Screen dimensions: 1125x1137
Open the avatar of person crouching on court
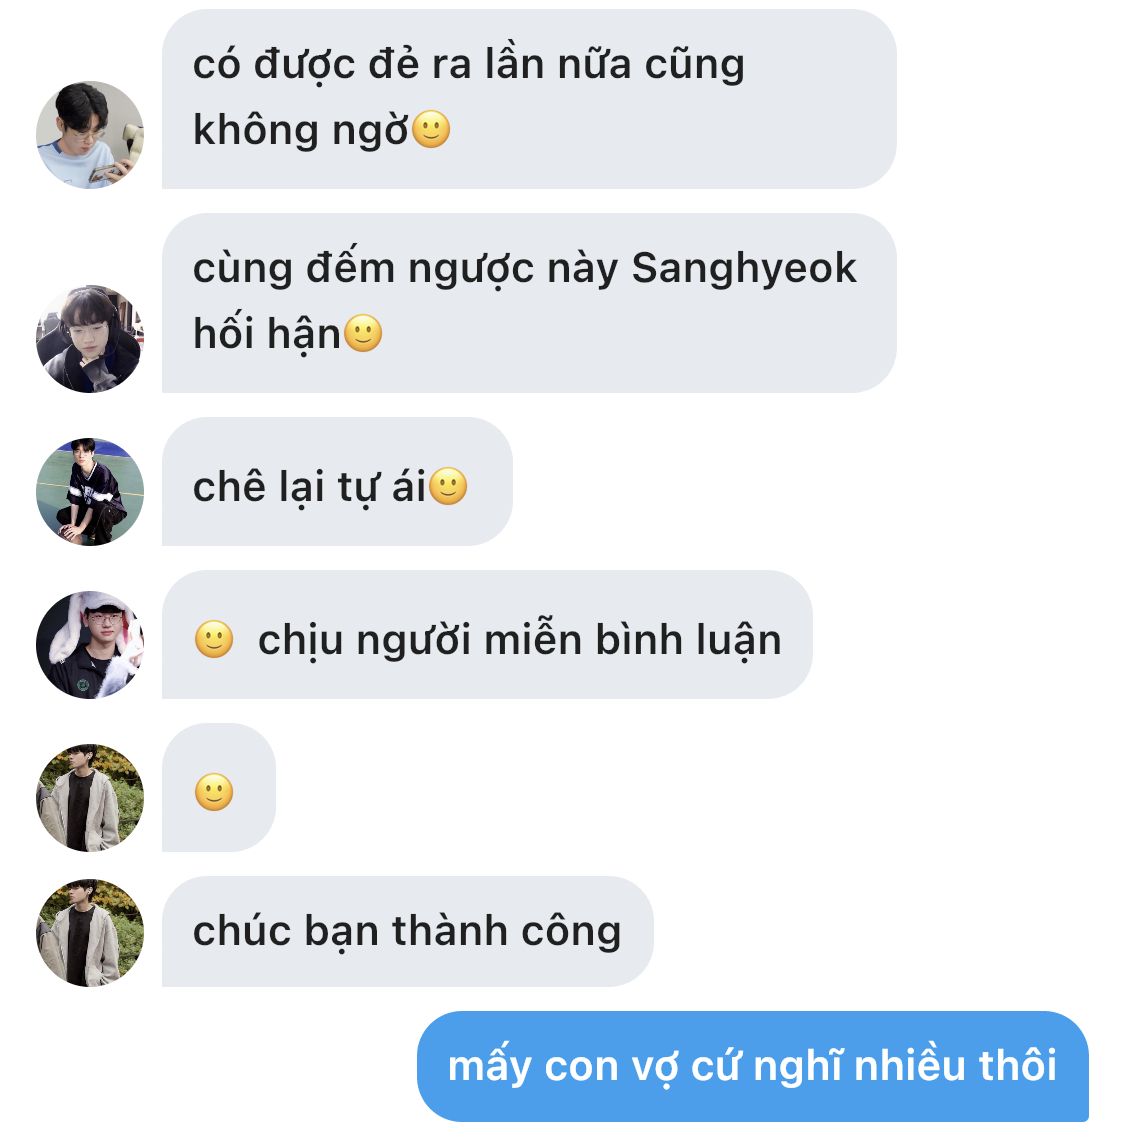[x=90, y=492]
